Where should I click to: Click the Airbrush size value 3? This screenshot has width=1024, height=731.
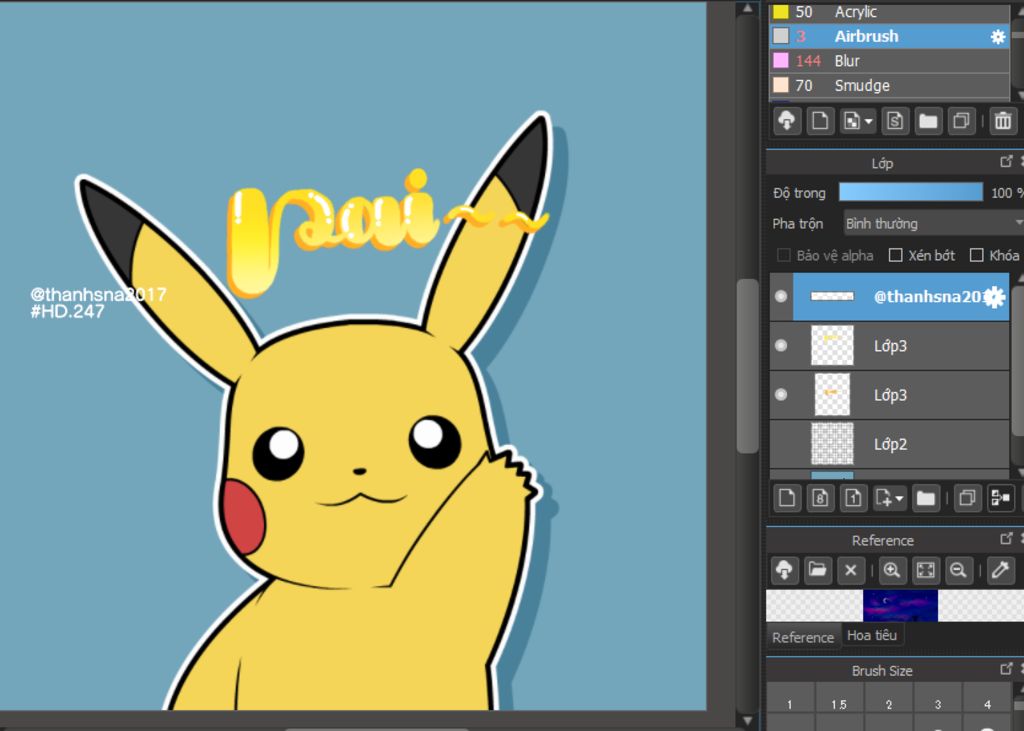tap(801, 37)
